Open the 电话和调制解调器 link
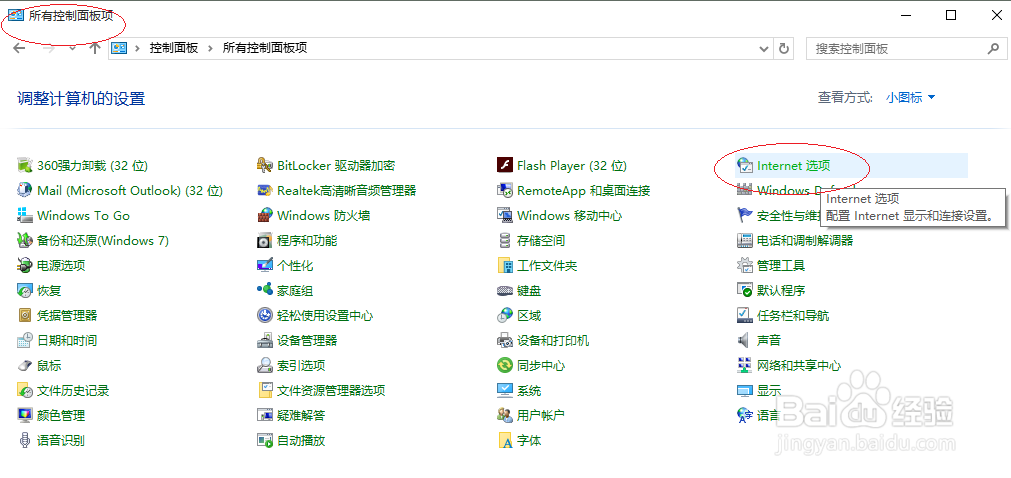Image resolution: width=1011 pixels, height=478 pixels. point(805,241)
